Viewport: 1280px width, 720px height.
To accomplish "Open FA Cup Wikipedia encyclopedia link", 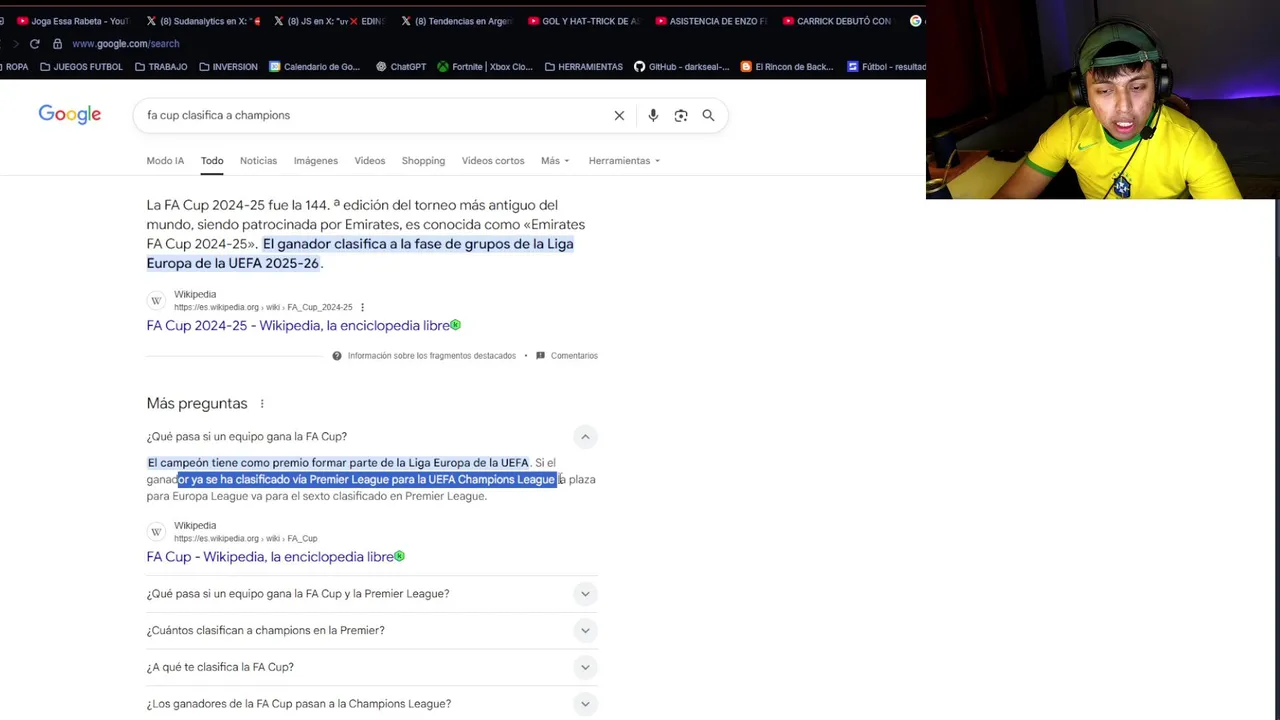I will point(270,556).
